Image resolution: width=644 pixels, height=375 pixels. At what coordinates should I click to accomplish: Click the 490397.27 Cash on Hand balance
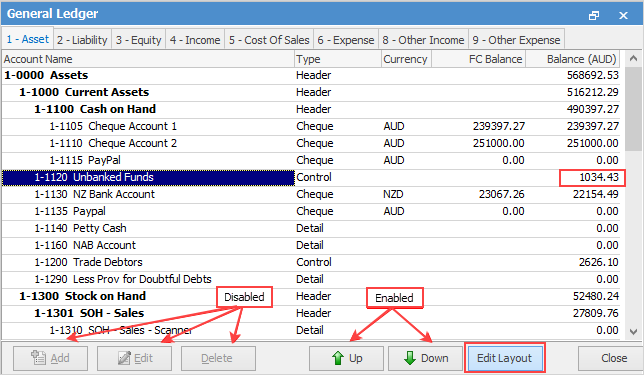[593, 109]
